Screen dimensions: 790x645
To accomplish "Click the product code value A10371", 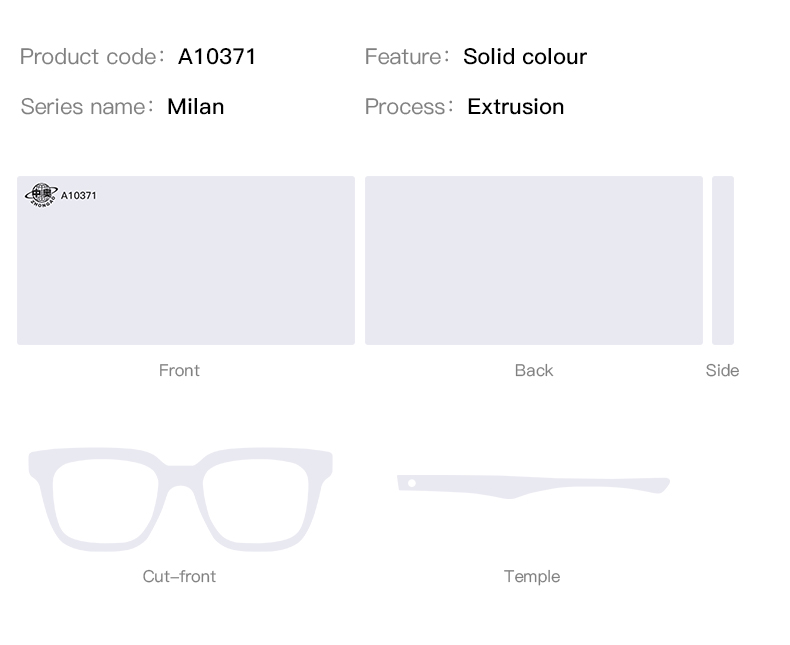I will point(217,56).
